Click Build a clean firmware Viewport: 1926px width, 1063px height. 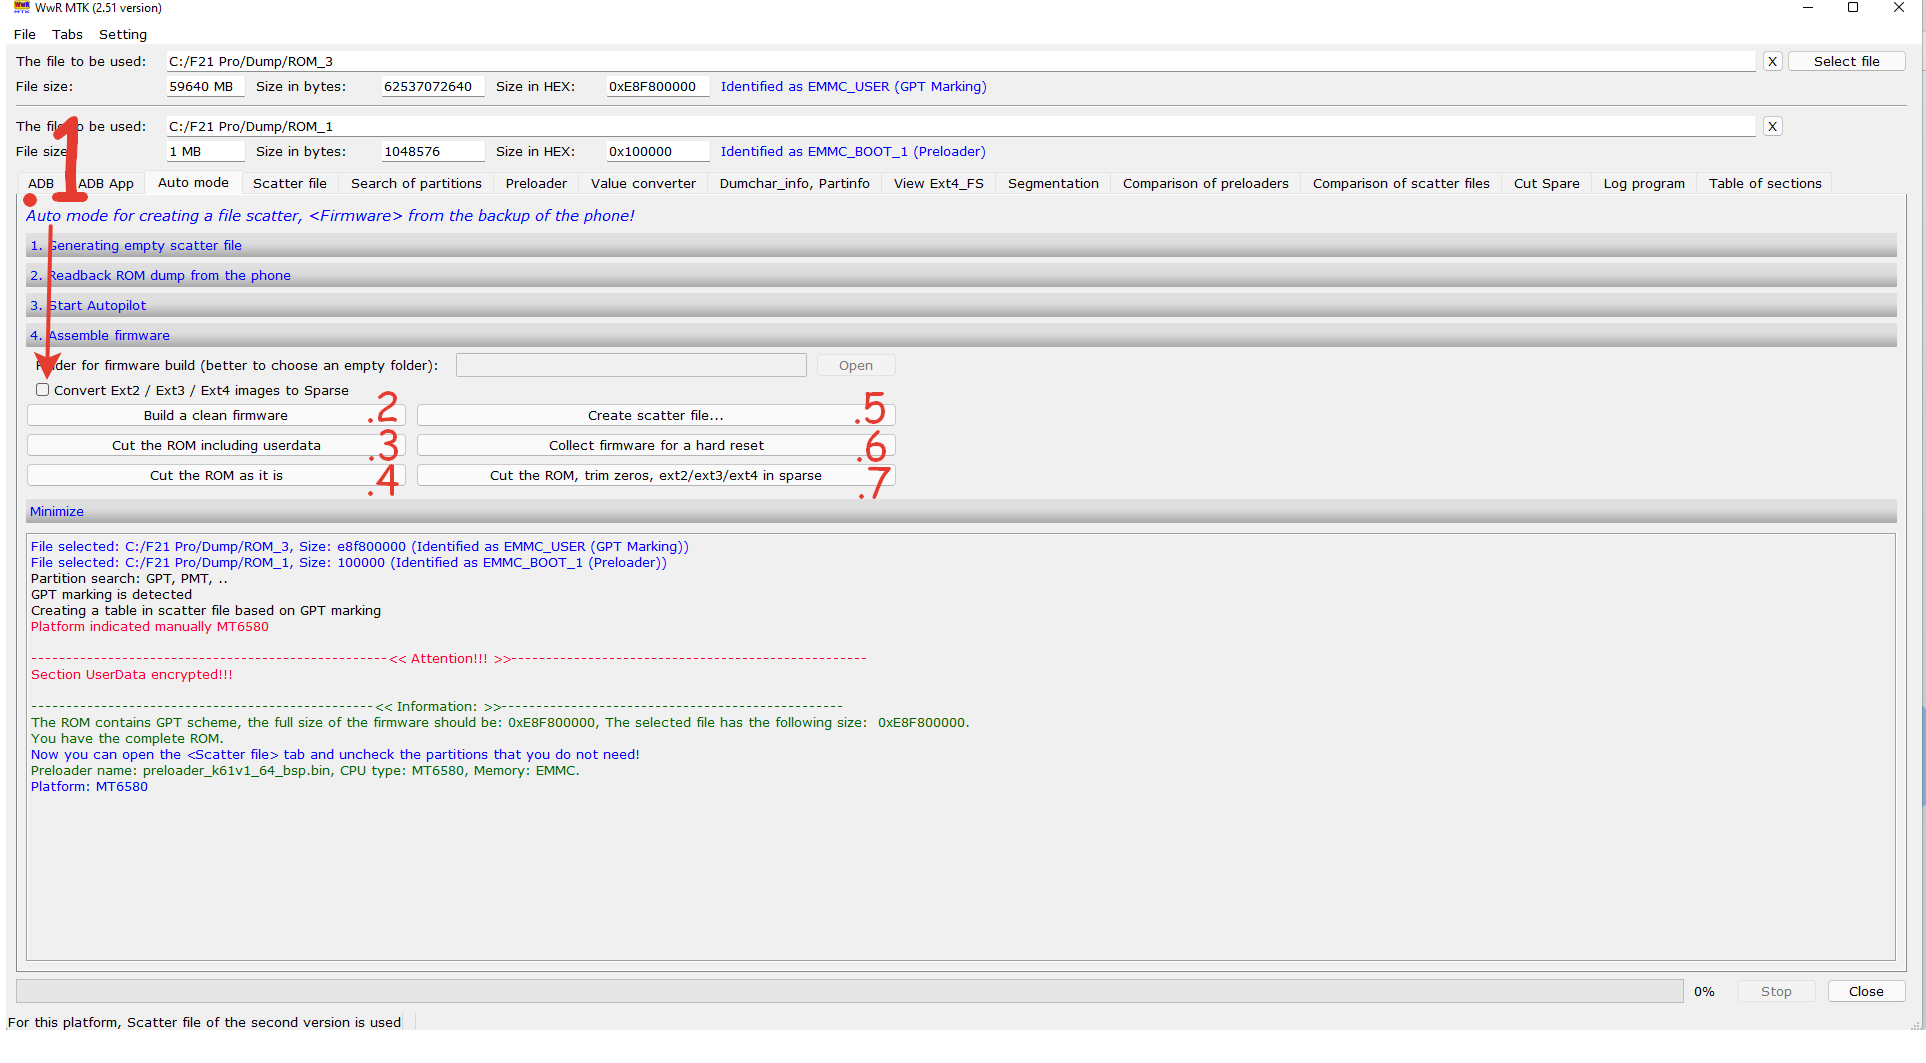[x=215, y=415]
